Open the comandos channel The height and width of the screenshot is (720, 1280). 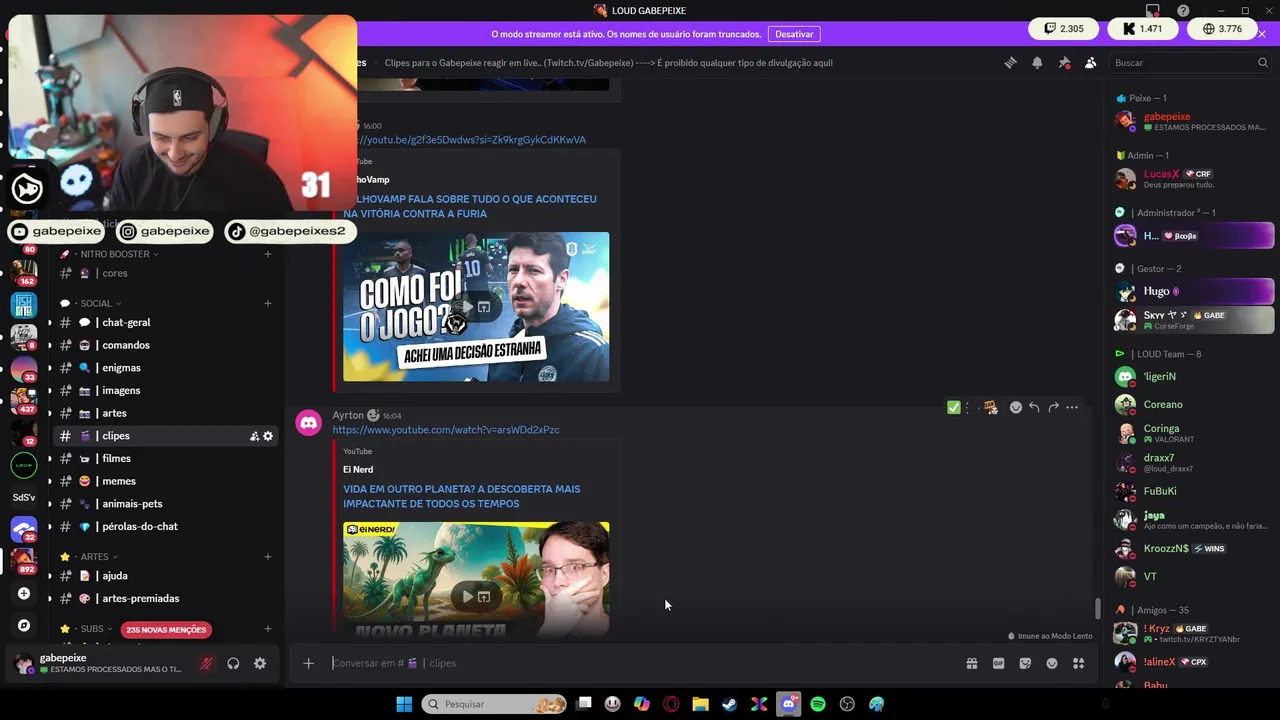[165, 345]
